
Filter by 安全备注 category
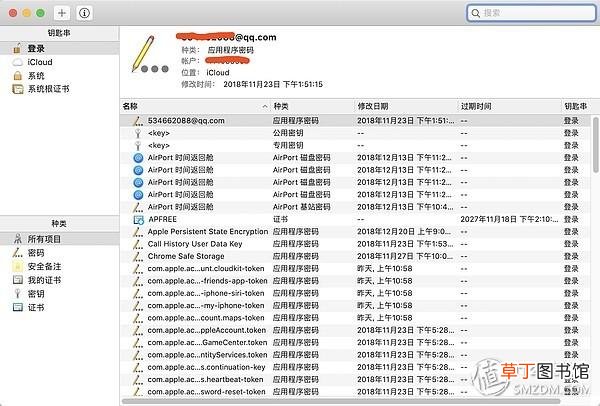(59, 266)
